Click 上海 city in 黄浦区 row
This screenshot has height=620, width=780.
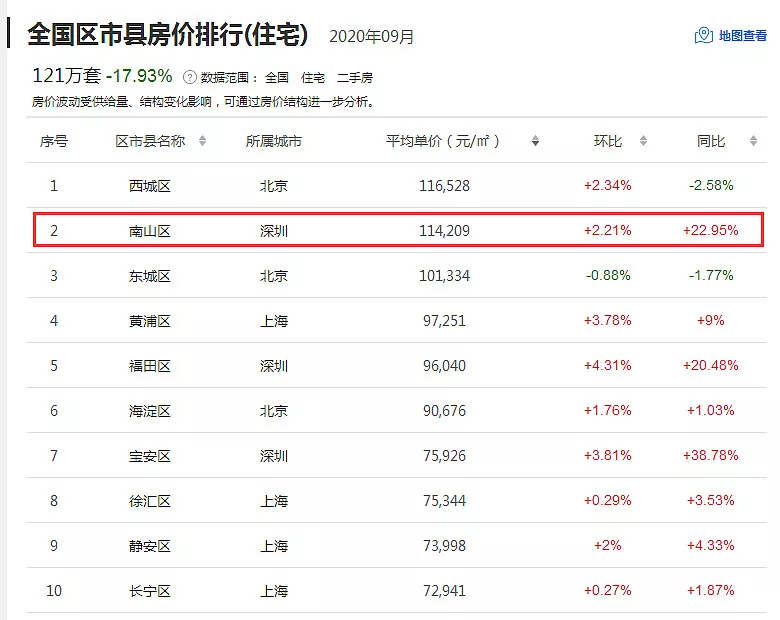pos(274,321)
